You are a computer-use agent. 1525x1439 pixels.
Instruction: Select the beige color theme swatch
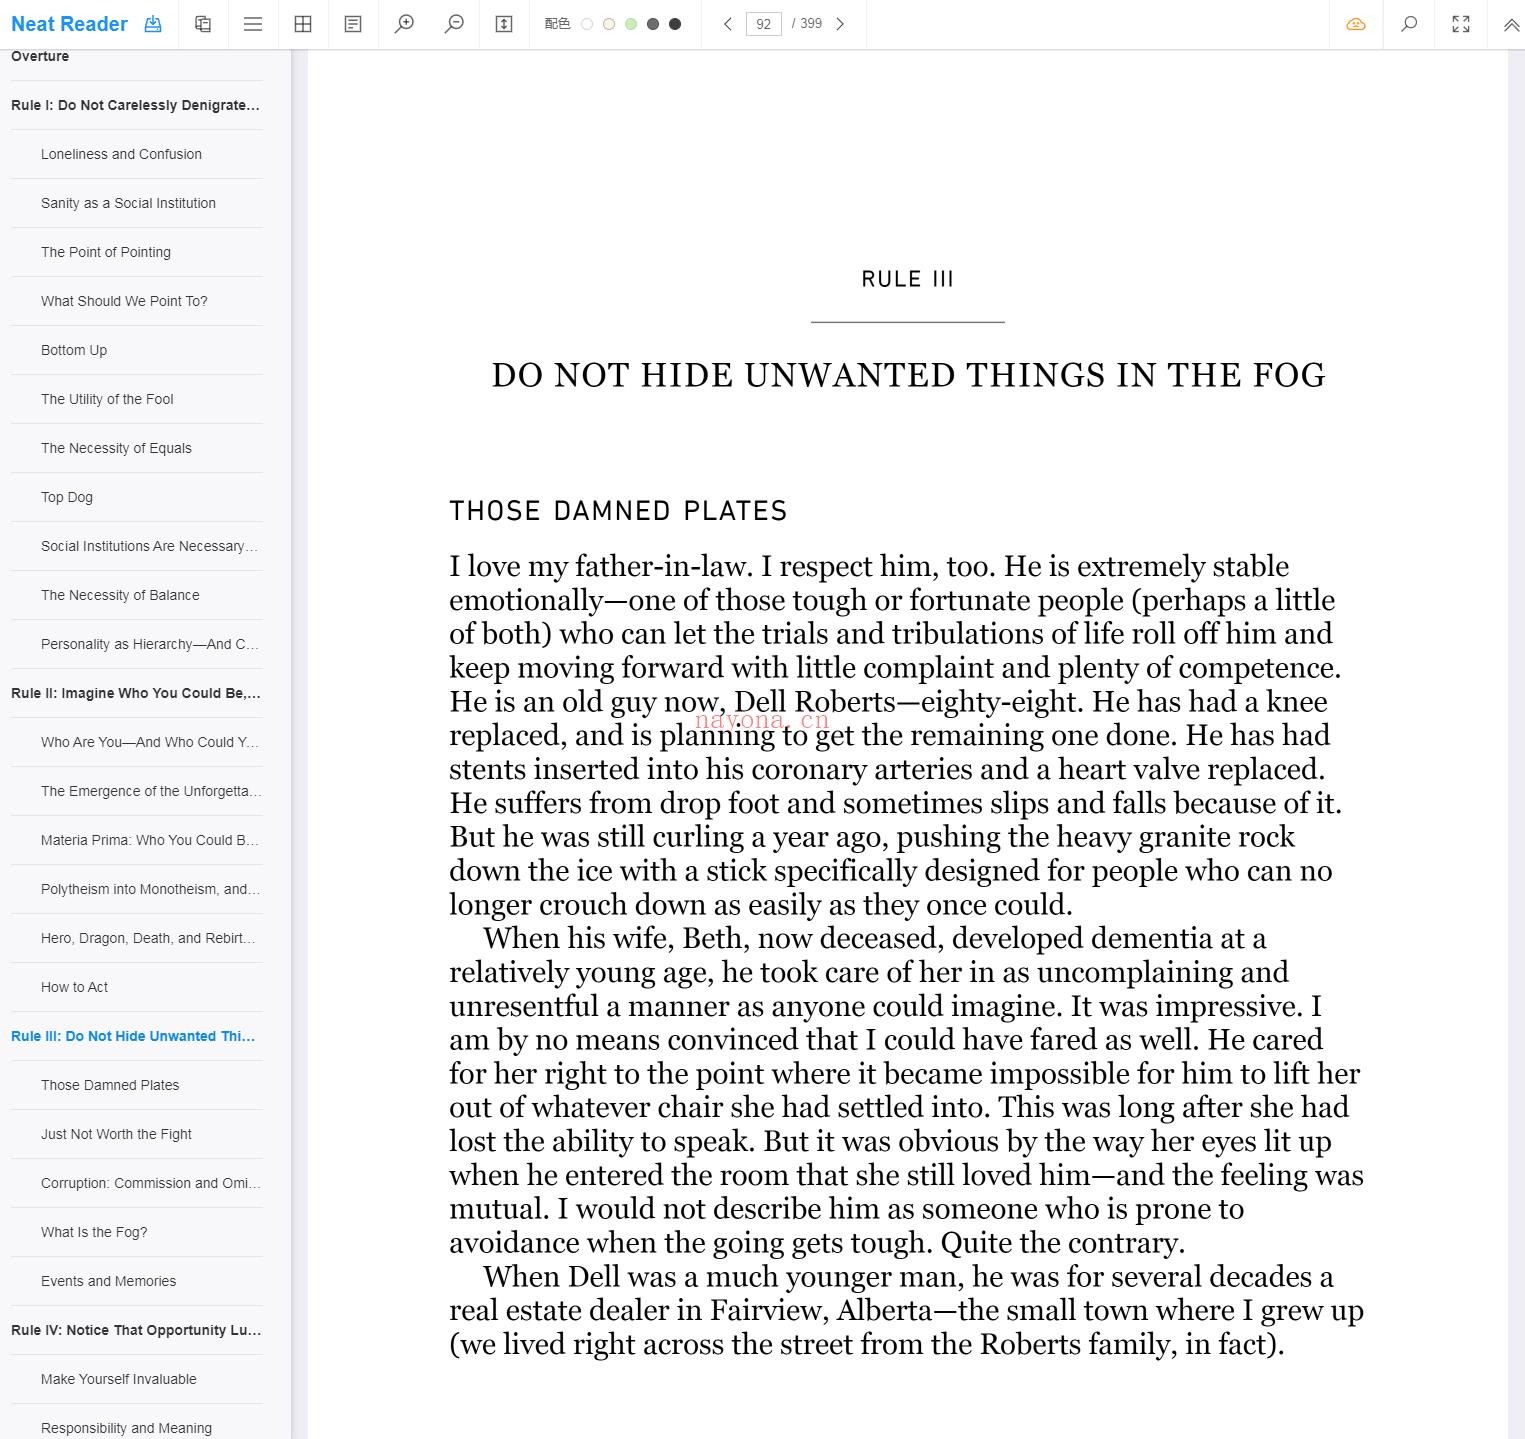click(609, 24)
